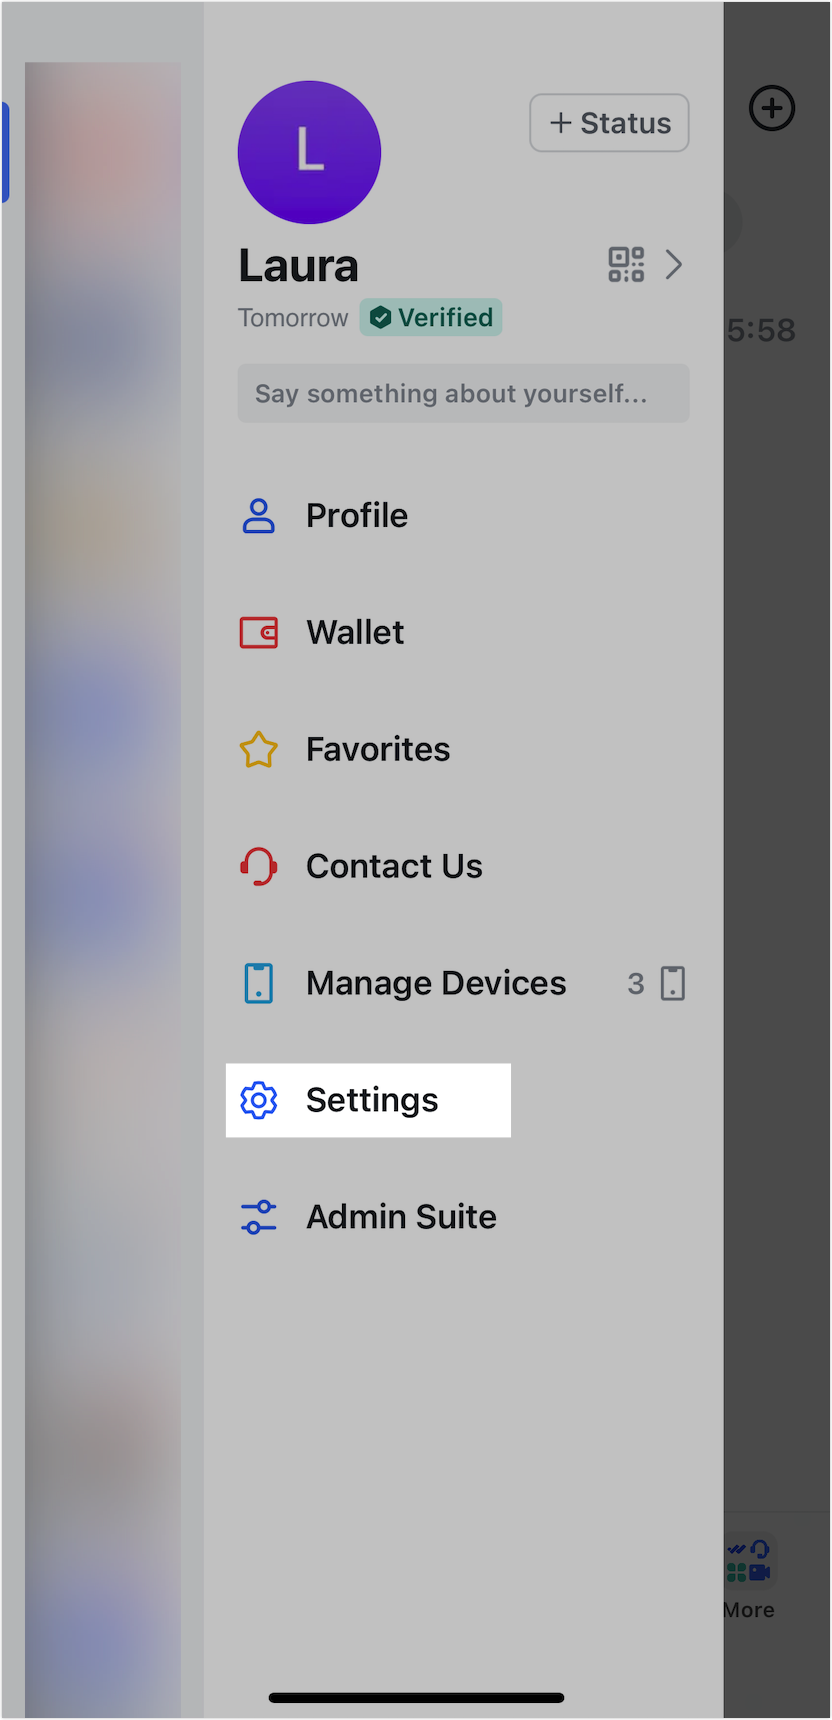Open Manage Devices phone icon
This screenshot has height=1720, width=832.
point(259,983)
